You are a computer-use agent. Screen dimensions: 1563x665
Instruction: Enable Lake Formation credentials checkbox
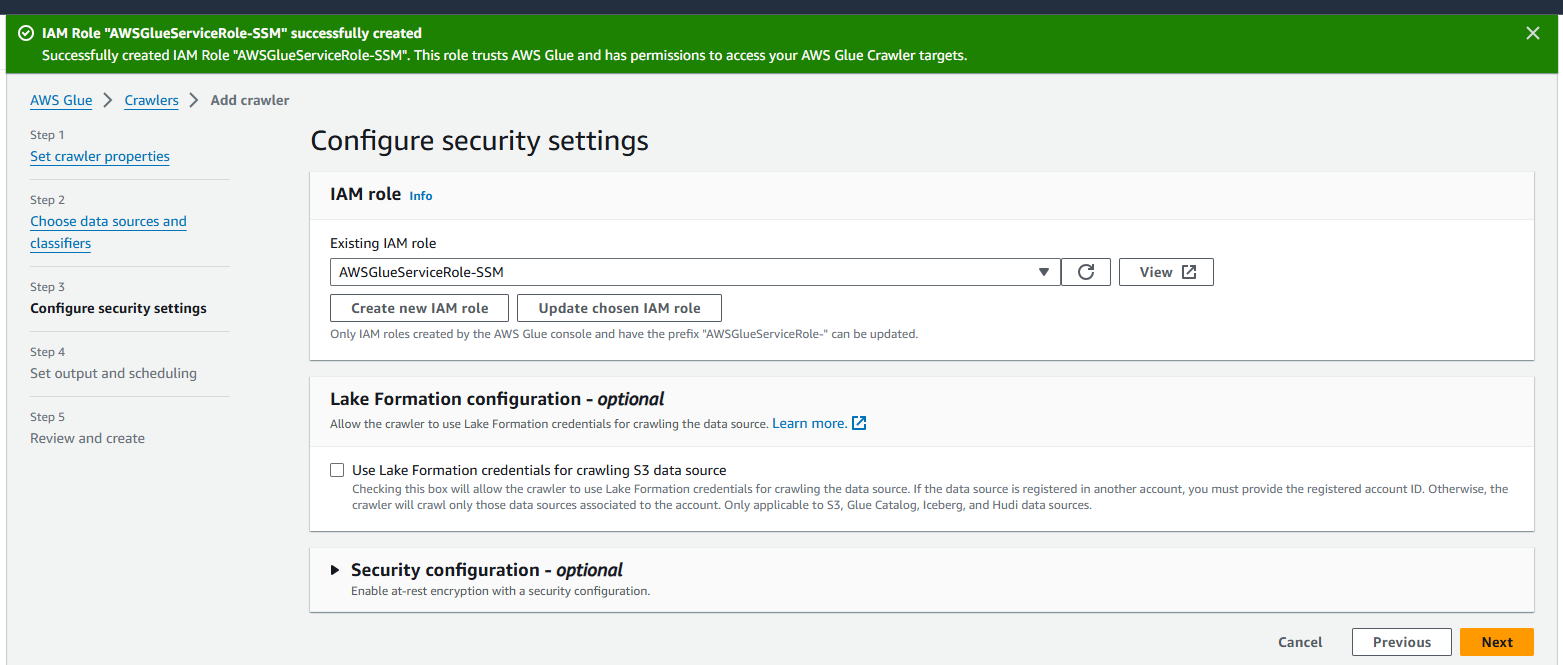pos(337,470)
